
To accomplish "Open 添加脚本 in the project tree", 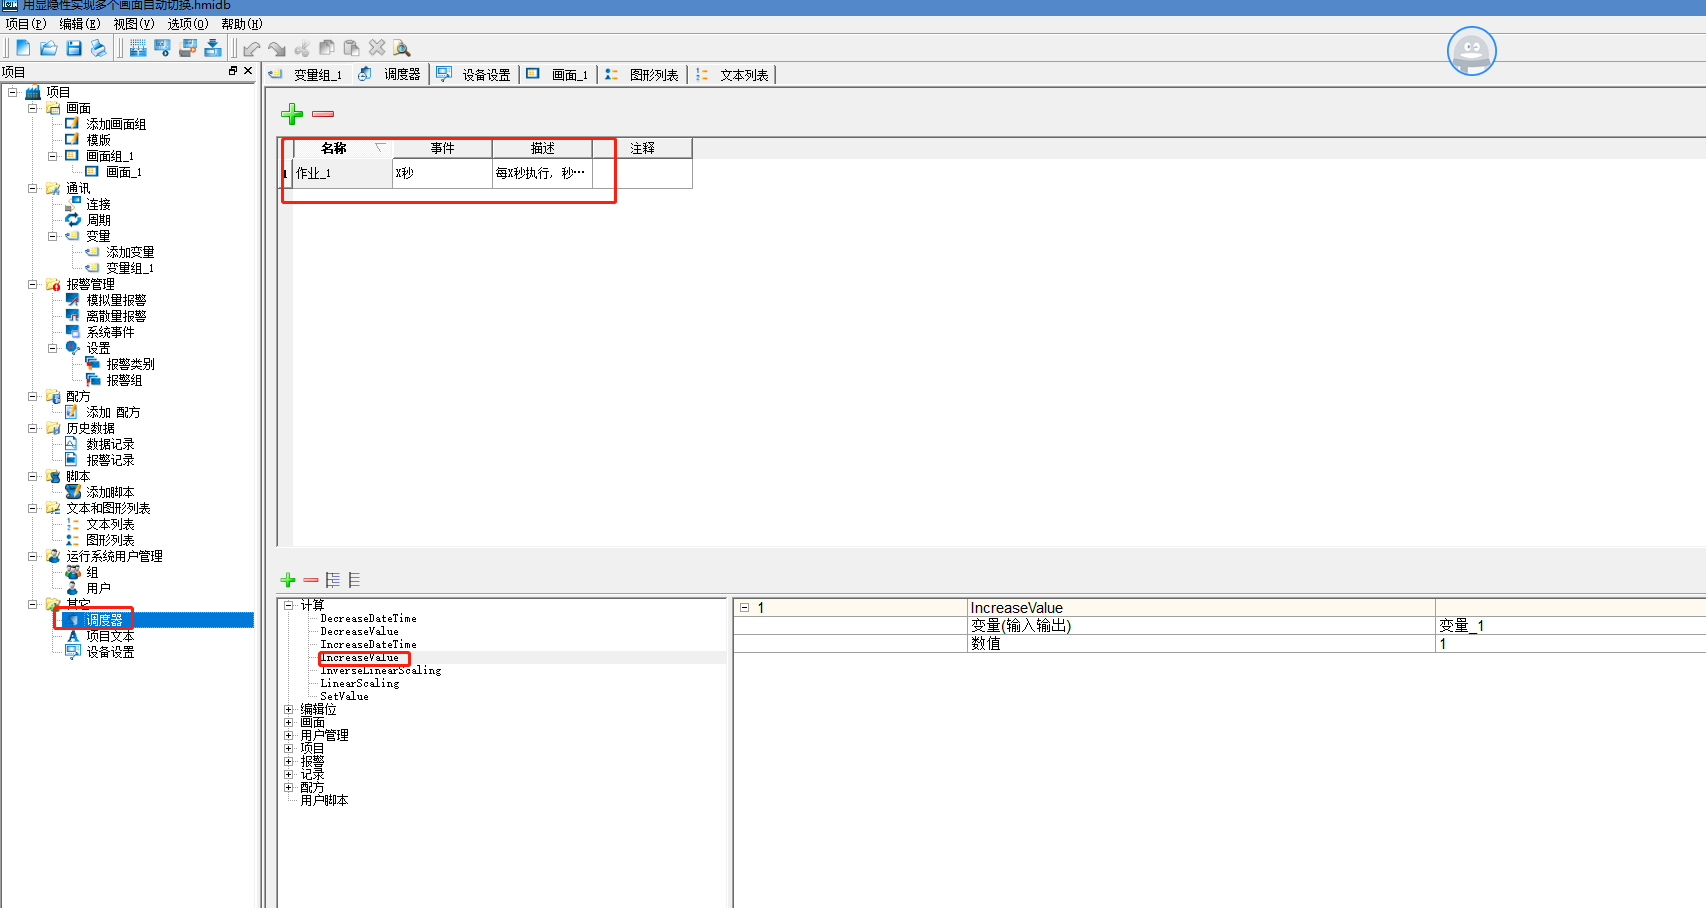I will (110, 492).
